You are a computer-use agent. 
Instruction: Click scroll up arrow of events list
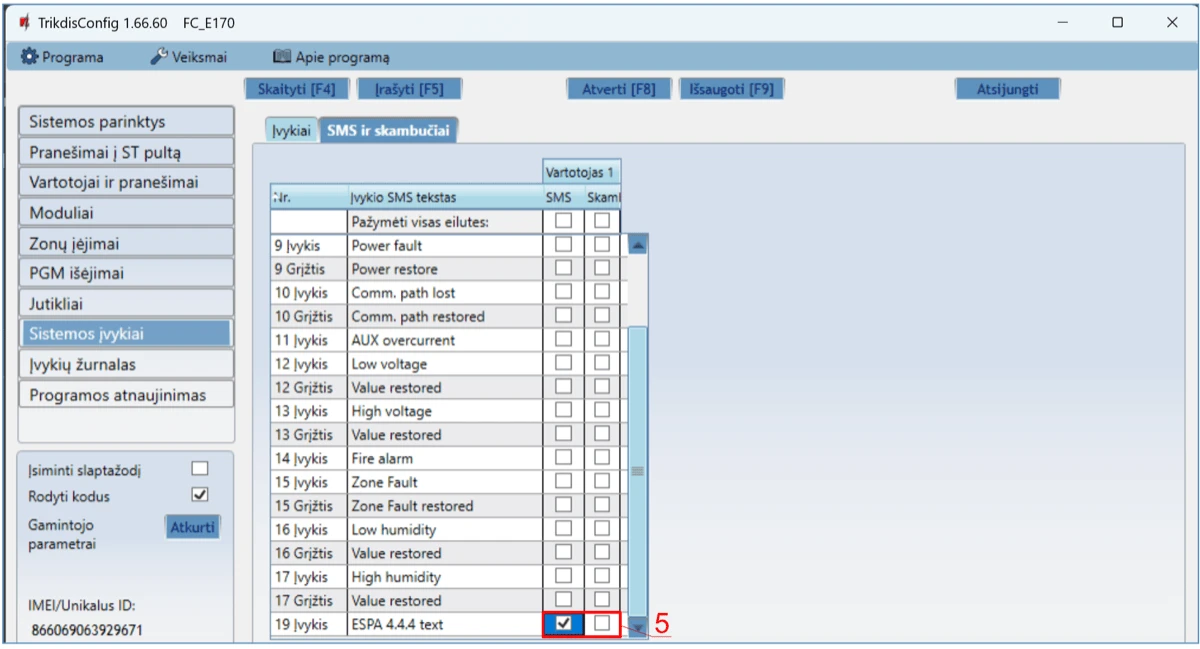click(637, 244)
